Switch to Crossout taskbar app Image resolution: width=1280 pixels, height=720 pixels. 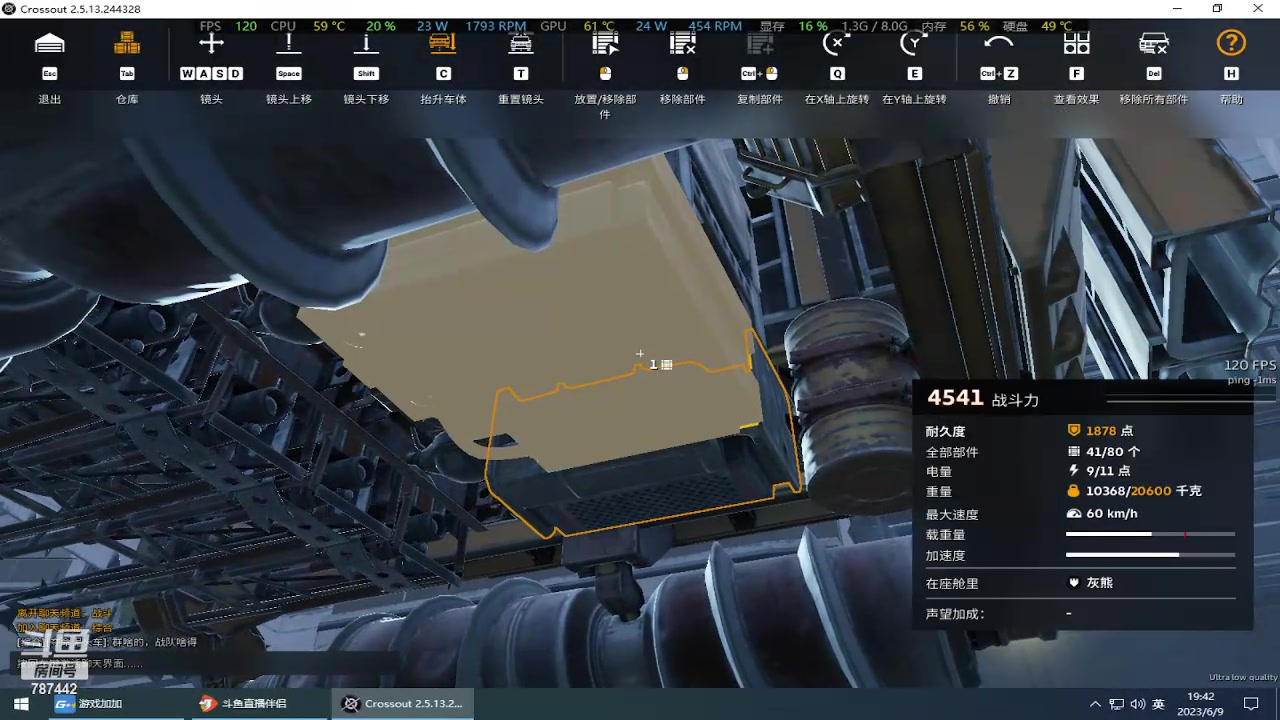click(x=403, y=704)
